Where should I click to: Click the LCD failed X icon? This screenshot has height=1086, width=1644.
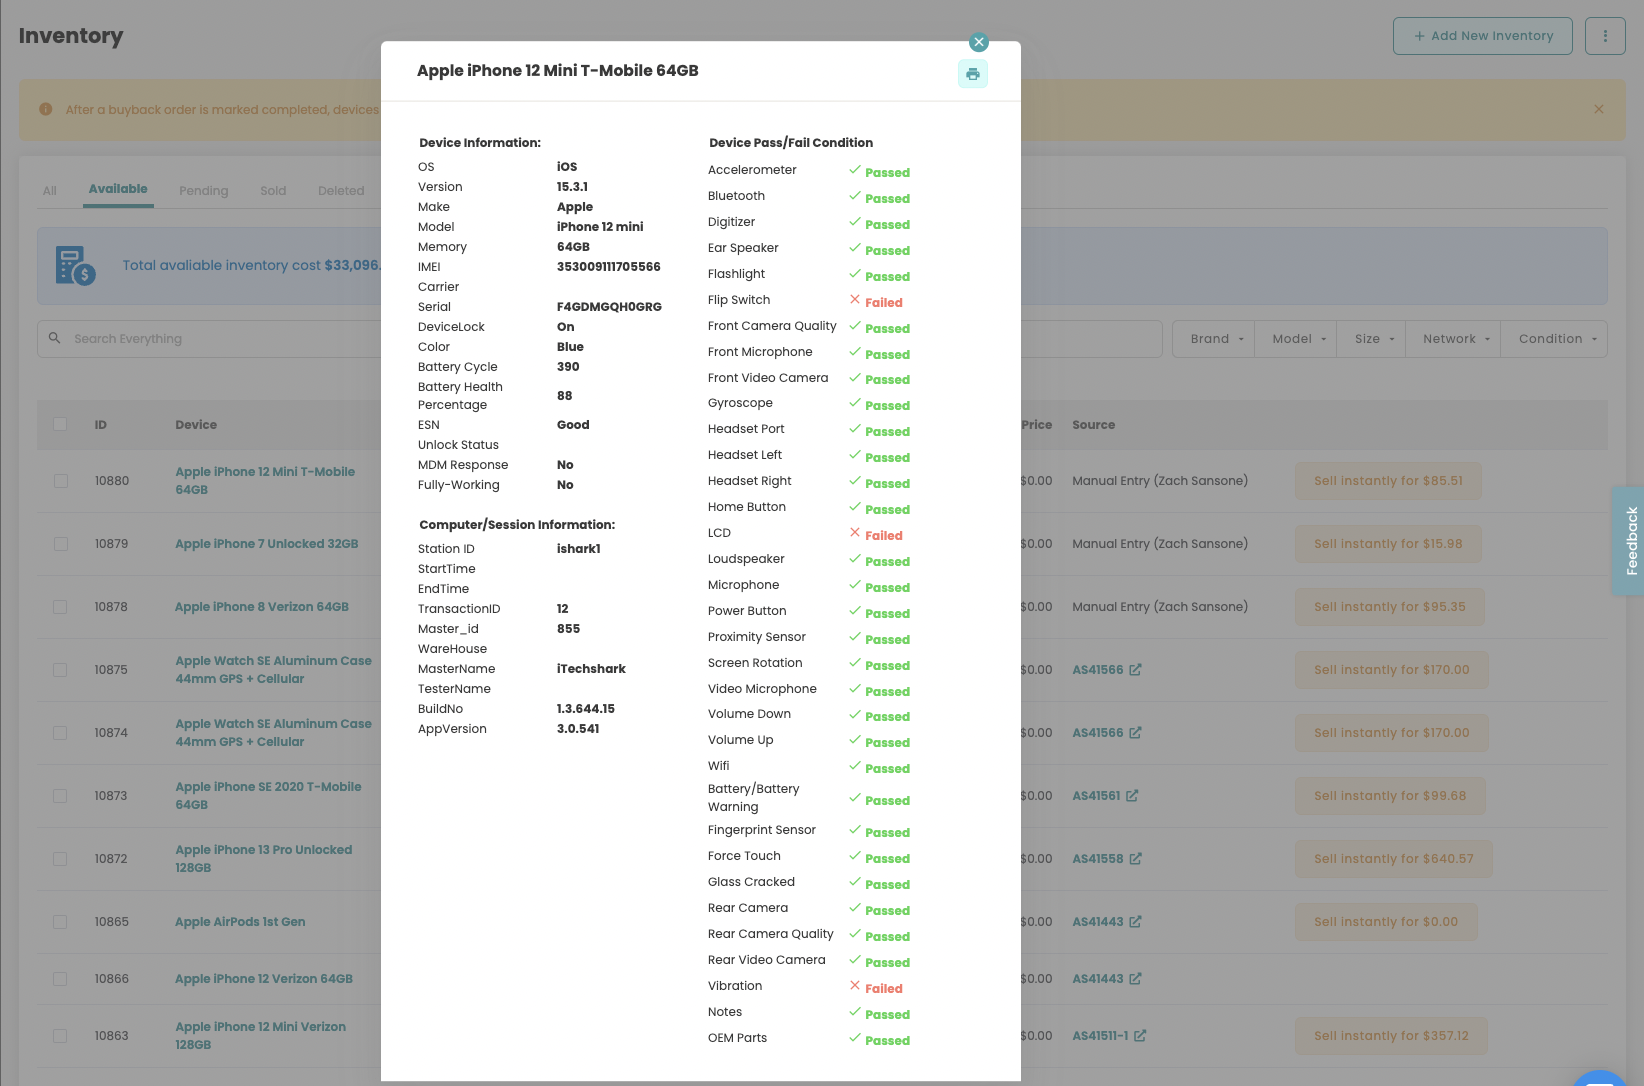point(855,533)
